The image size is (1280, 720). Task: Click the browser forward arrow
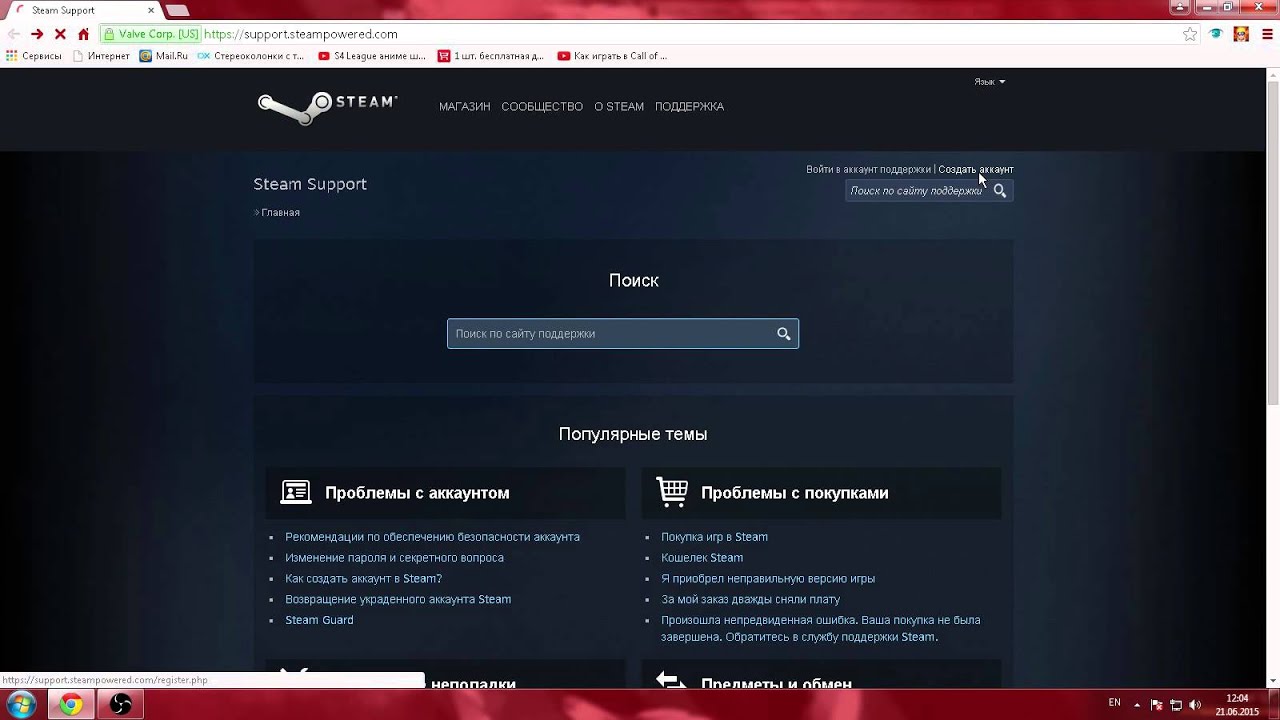point(37,34)
